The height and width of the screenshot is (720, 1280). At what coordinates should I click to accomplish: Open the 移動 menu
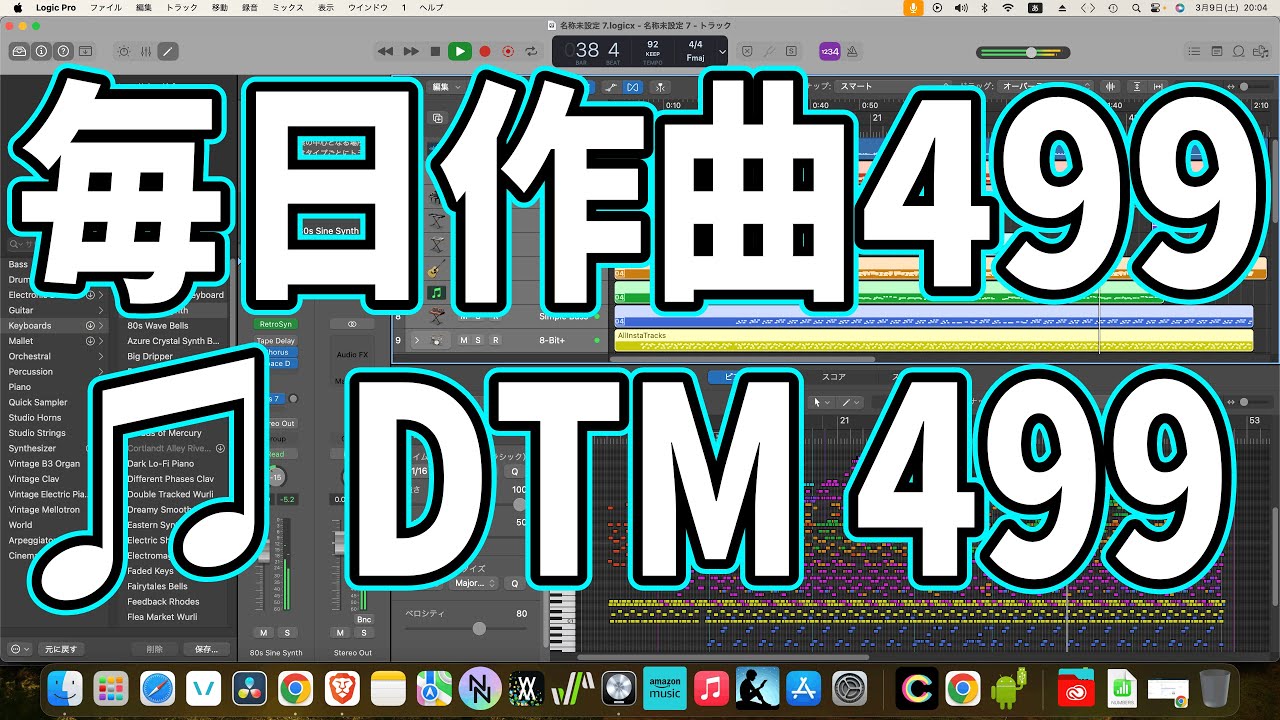[x=219, y=7]
